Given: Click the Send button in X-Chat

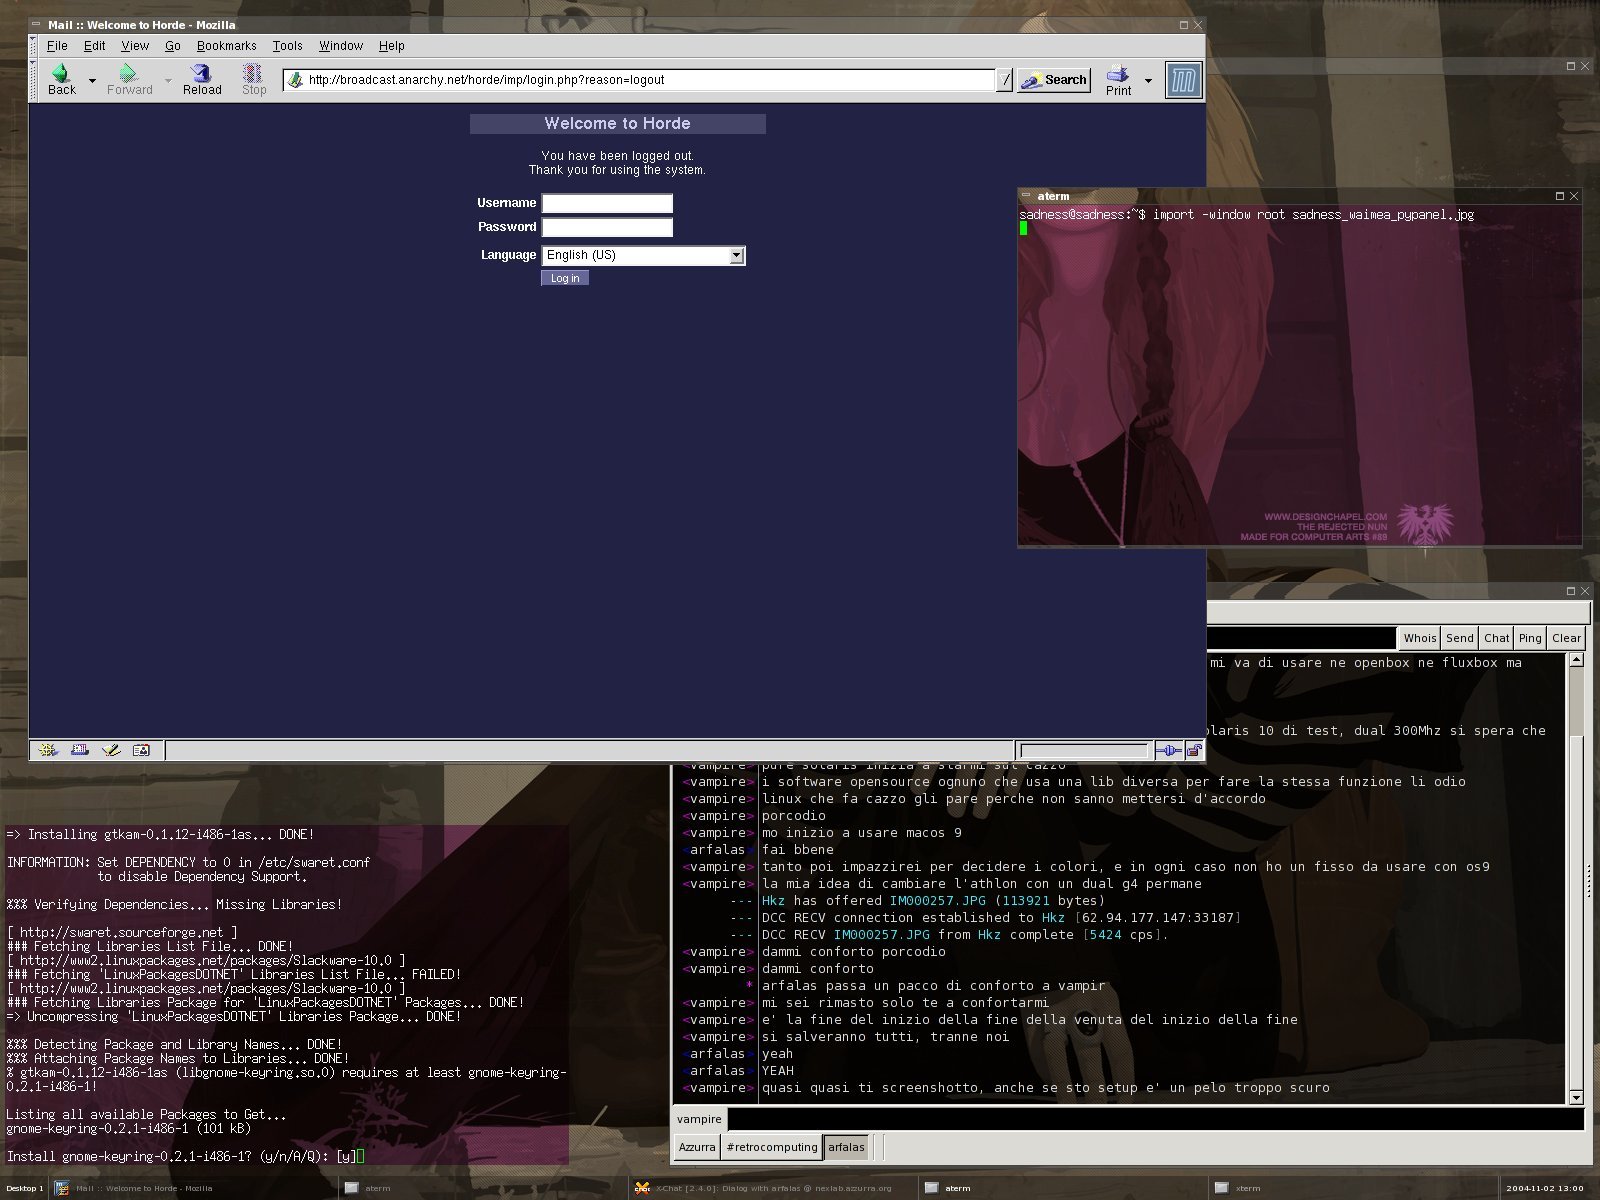Looking at the screenshot, I should click(1459, 638).
